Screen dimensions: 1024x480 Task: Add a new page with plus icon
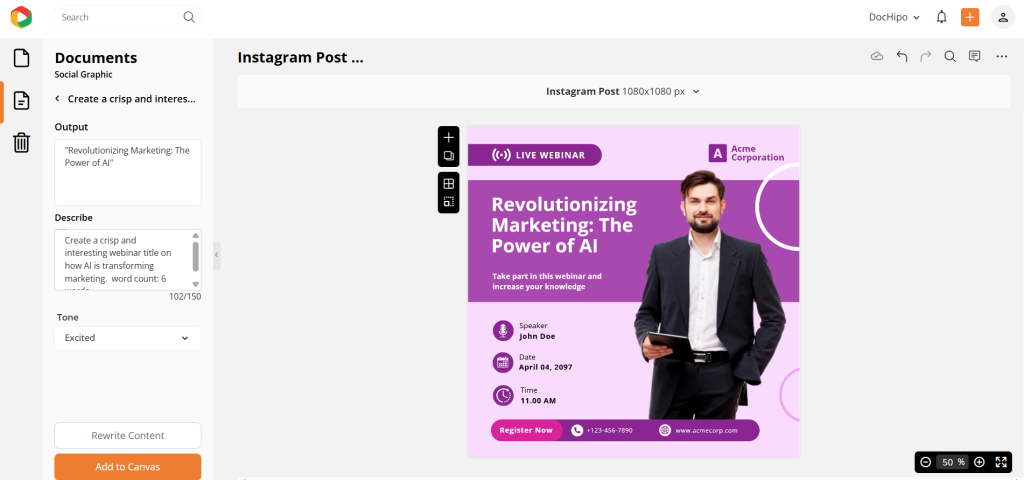449,137
